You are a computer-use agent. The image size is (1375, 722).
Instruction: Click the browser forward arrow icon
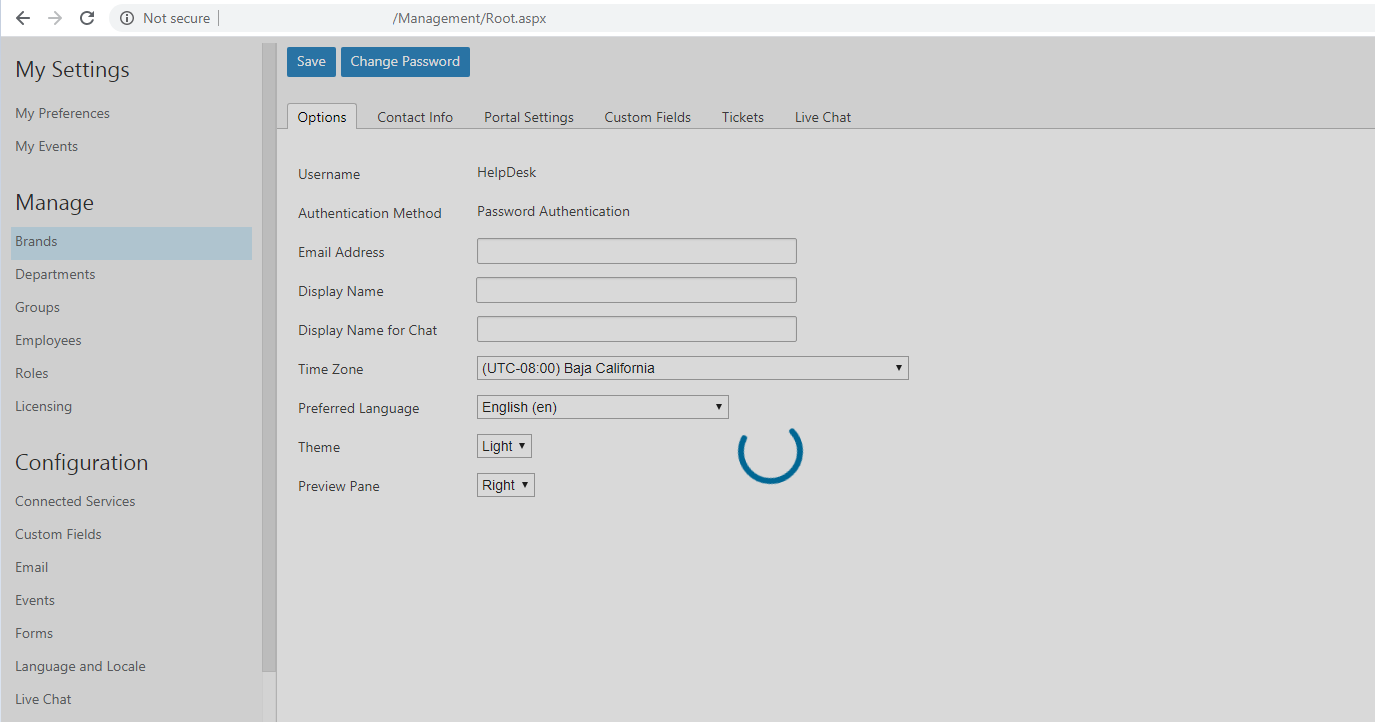click(55, 18)
